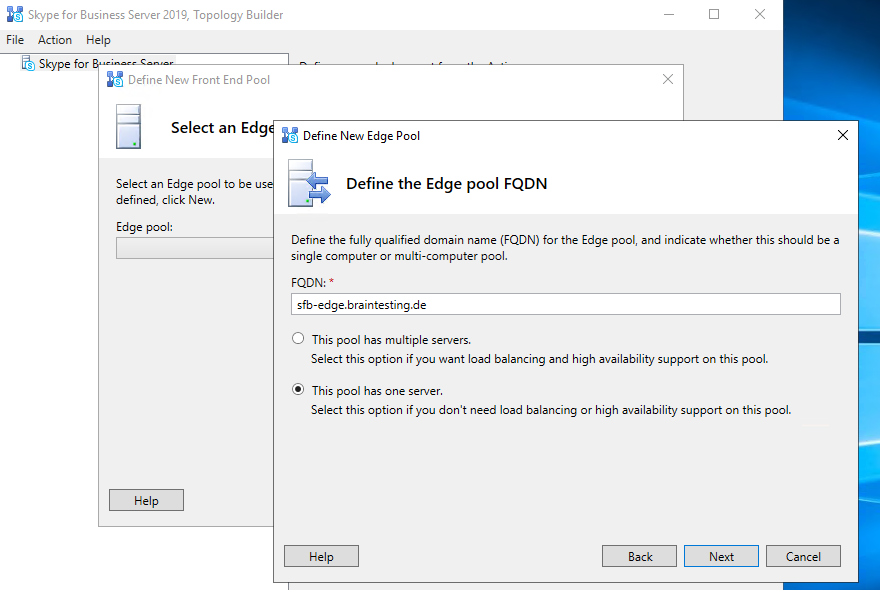880x590 pixels.
Task: Click the FQDN text field
Action: pyautogui.click(x=565, y=305)
